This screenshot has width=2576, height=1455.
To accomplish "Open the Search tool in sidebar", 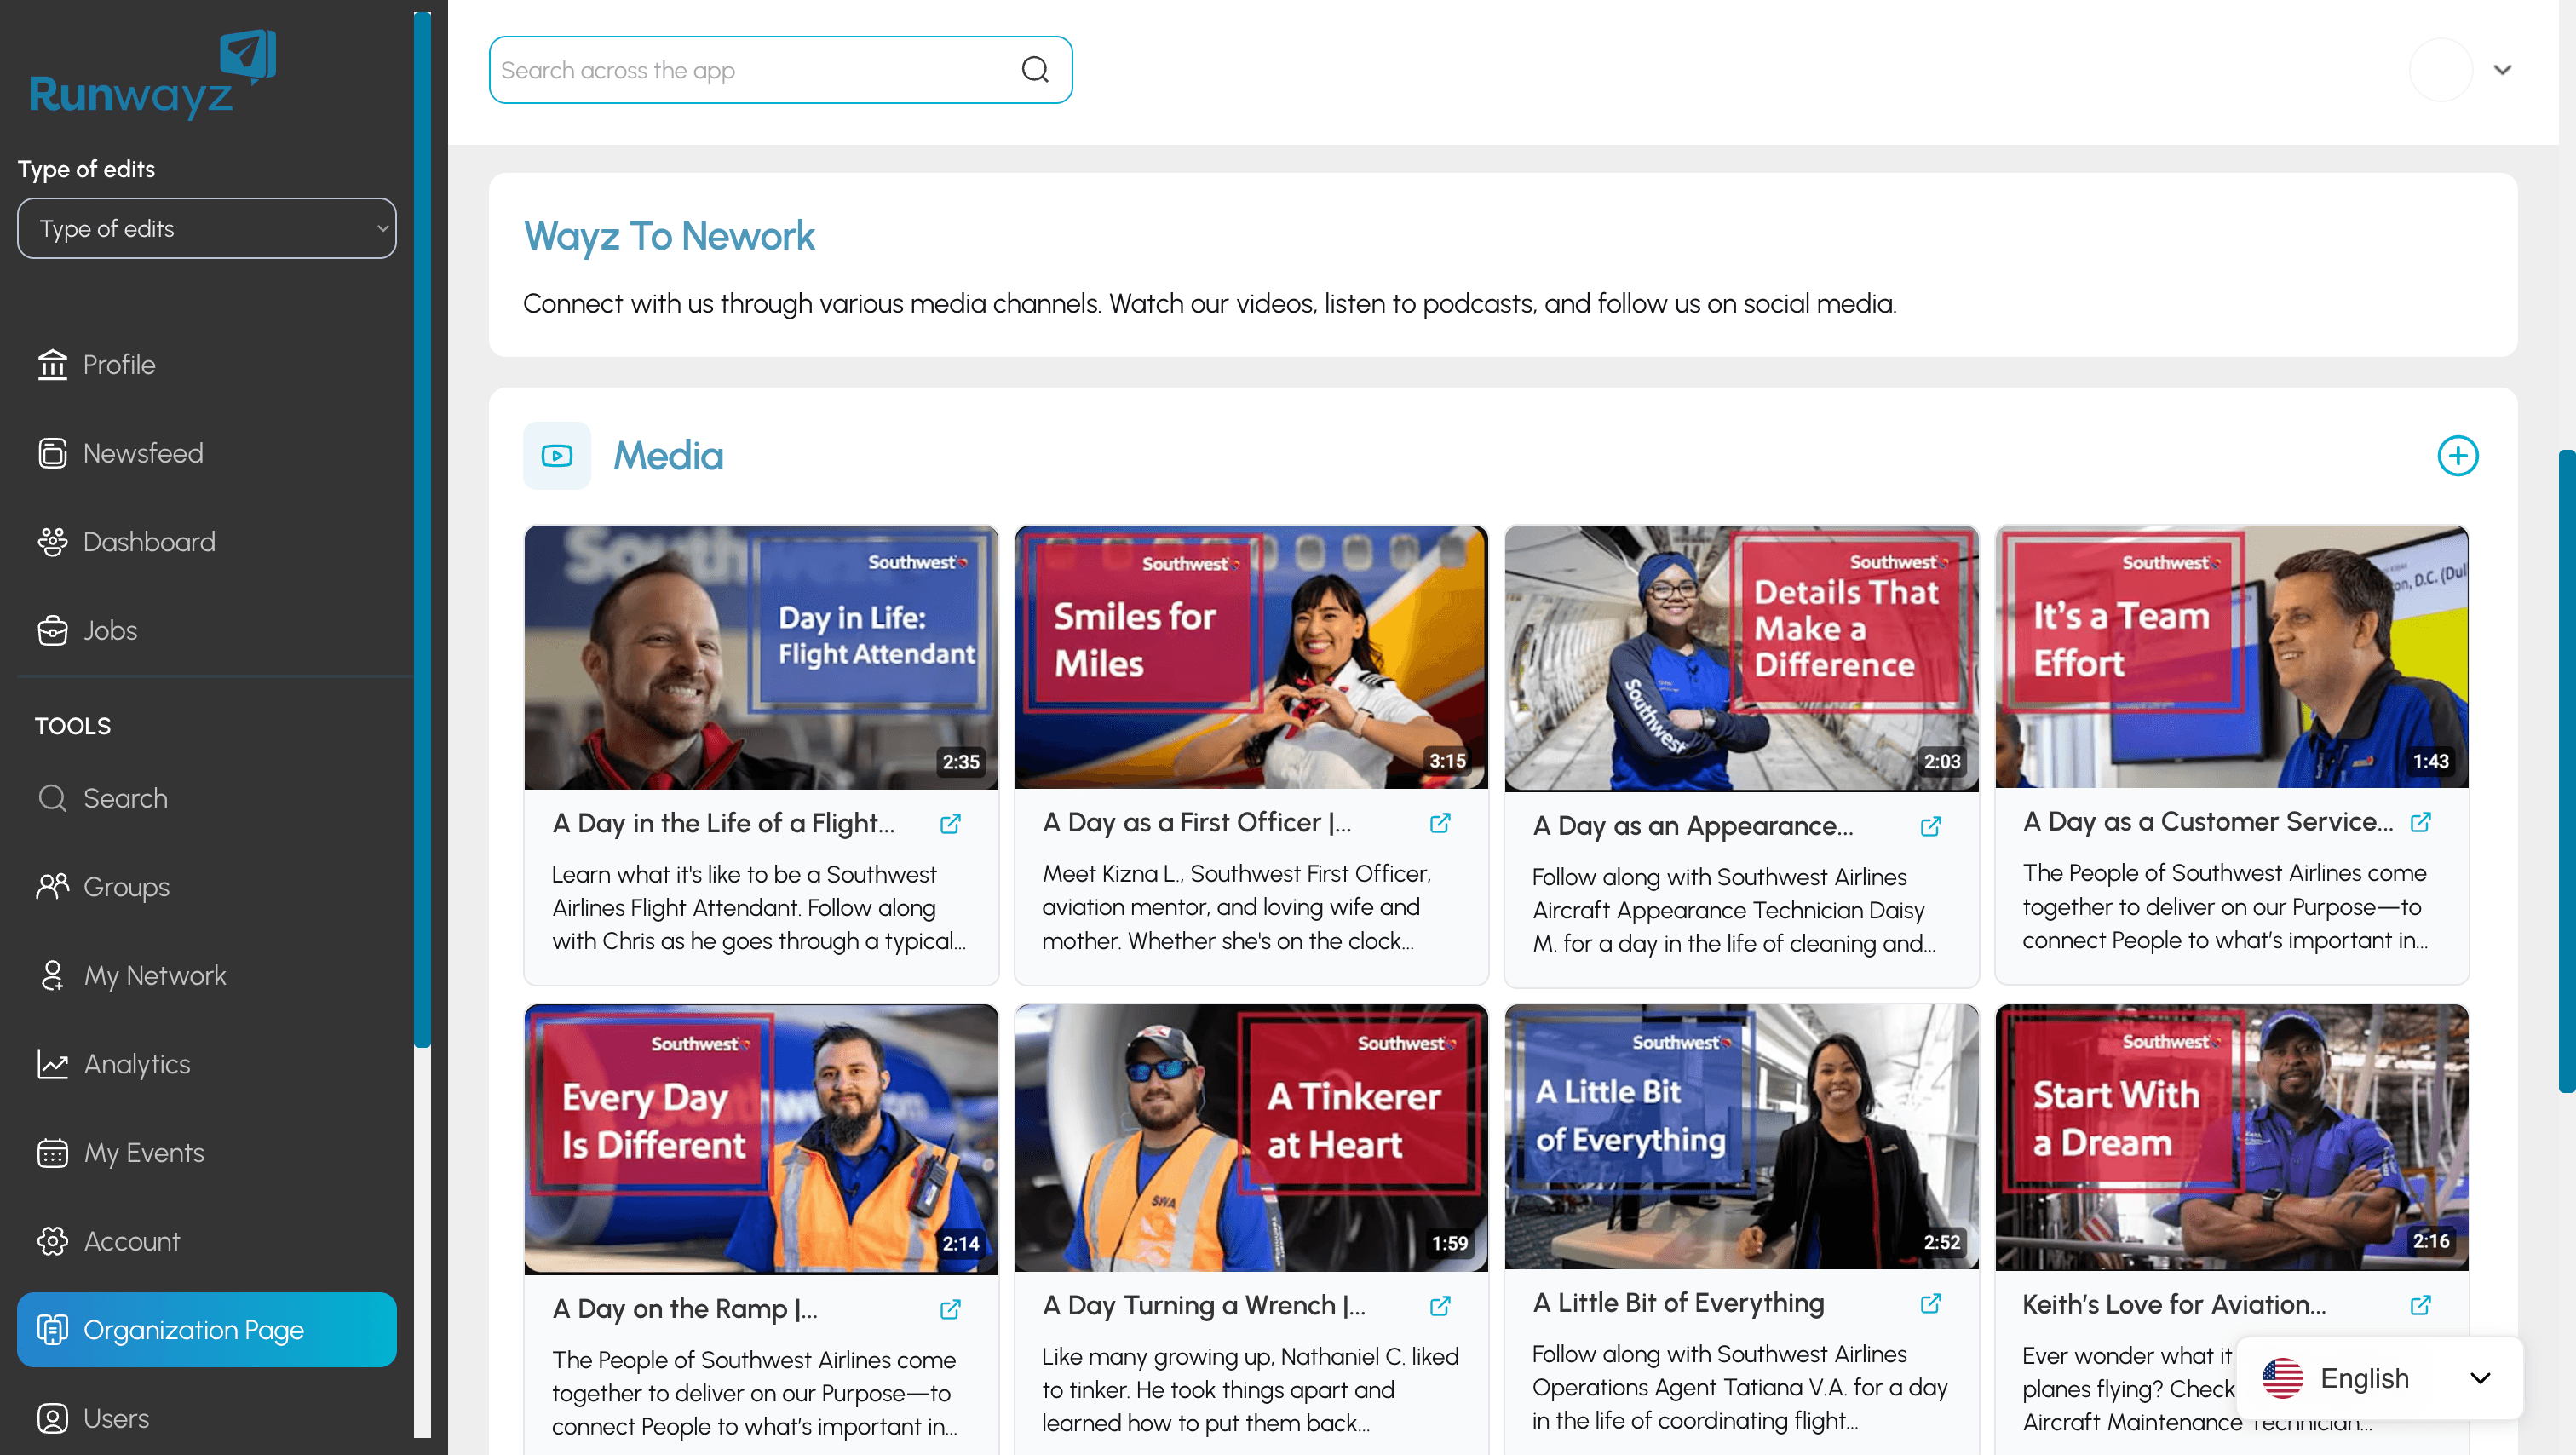I will point(207,798).
